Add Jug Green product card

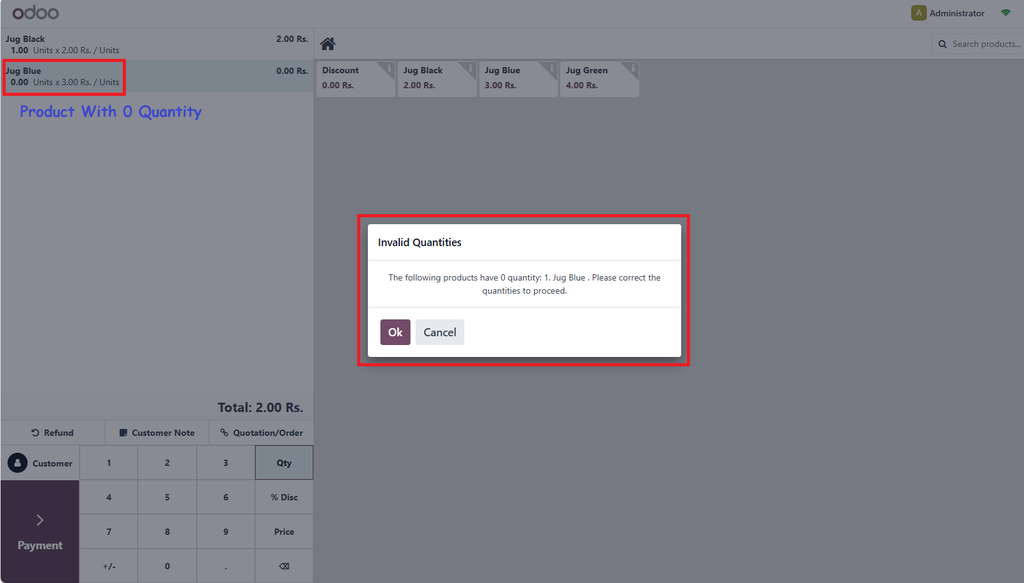[600, 78]
